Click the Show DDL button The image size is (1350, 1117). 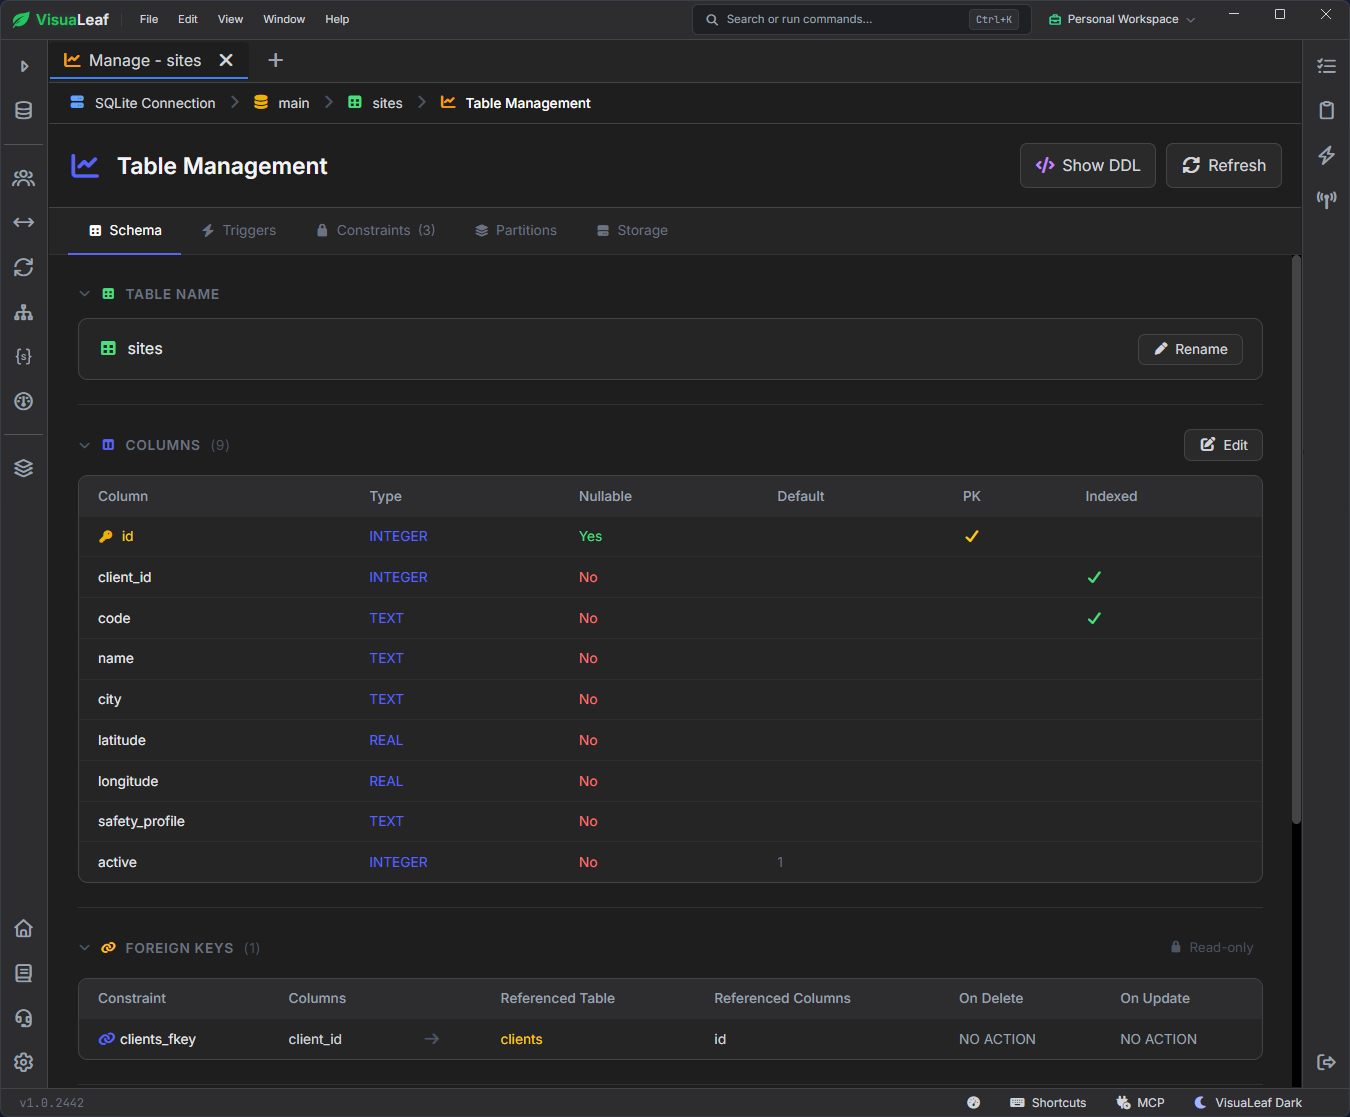[x=1088, y=165]
